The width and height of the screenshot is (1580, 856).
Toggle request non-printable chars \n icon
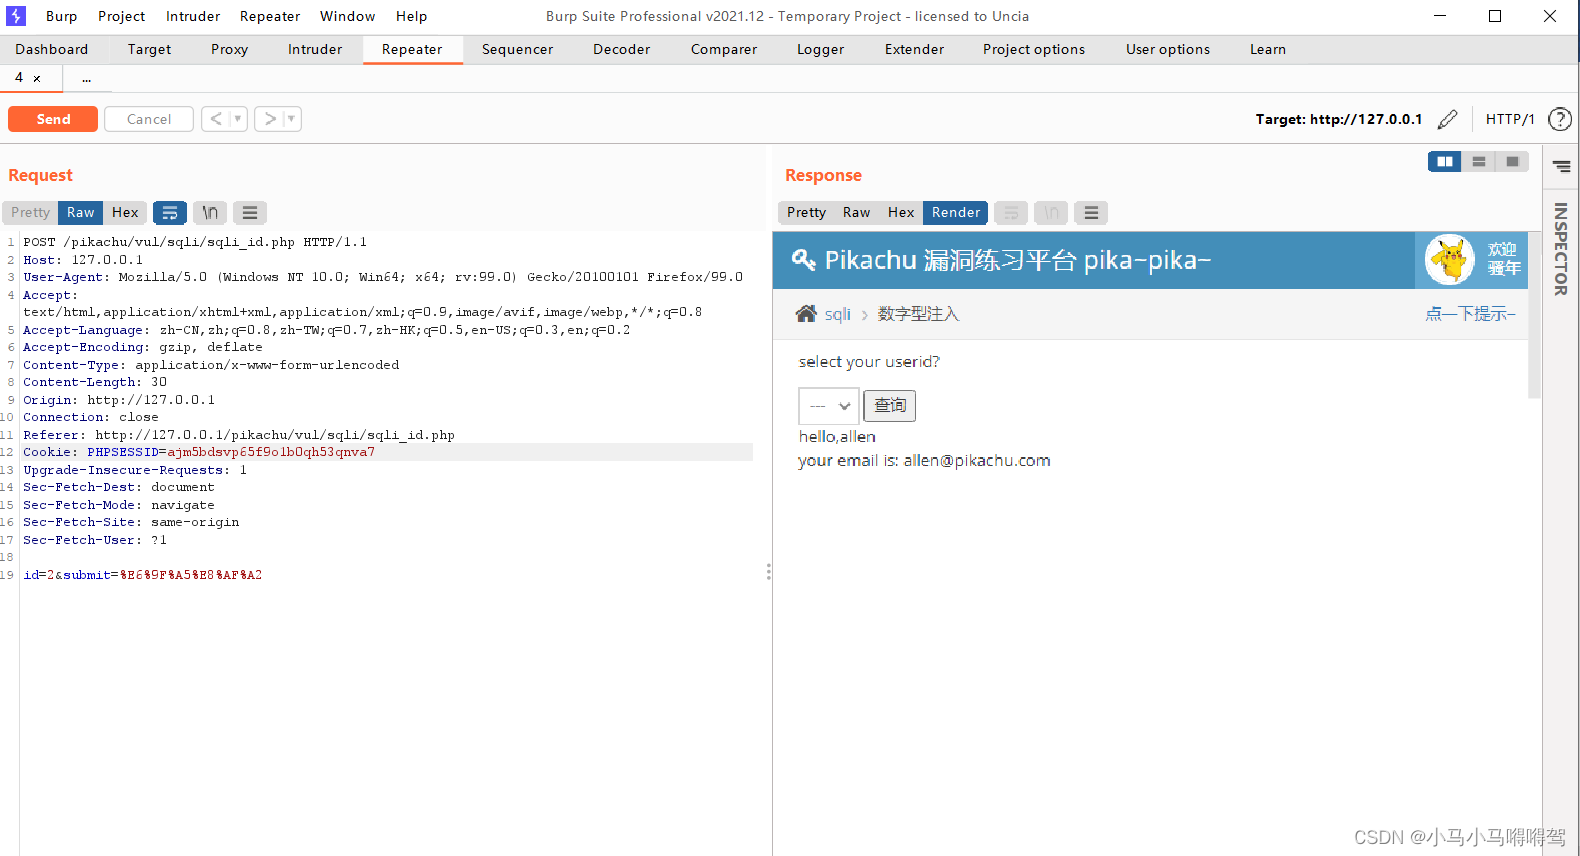(x=210, y=213)
